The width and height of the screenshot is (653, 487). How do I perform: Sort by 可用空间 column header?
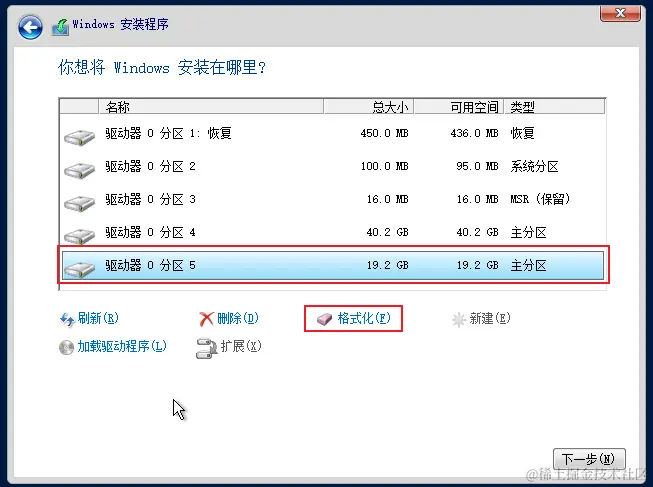point(459,107)
